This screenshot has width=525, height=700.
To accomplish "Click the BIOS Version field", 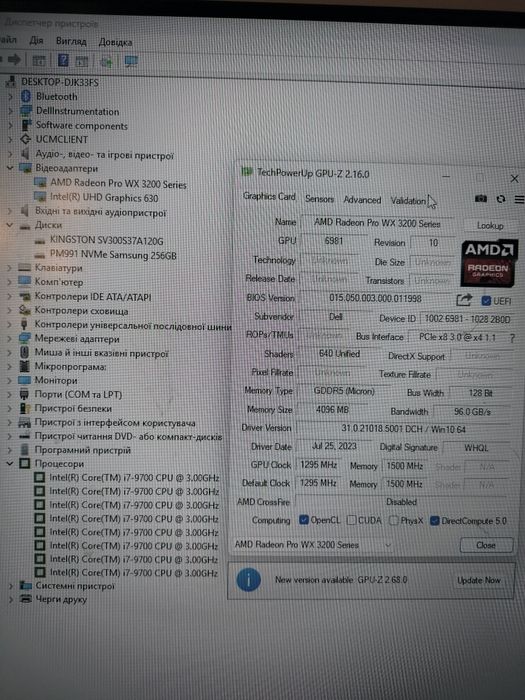I will (375, 298).
